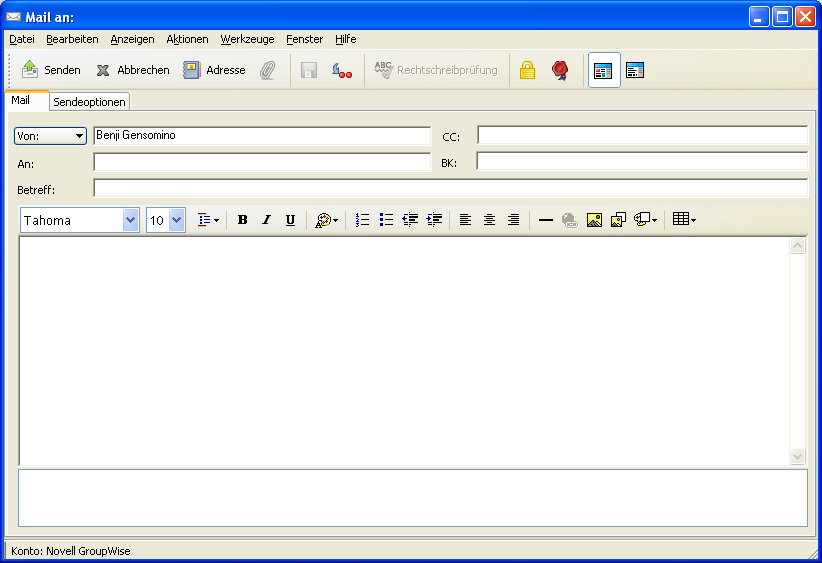Click inside the message body area
Image resolution: width=822 pixels, height=563 pixels.
[404, 350]
